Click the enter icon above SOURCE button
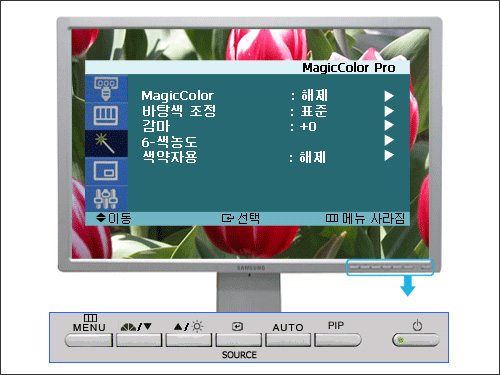The image size is (500, 375). click(x=237, y=326)
